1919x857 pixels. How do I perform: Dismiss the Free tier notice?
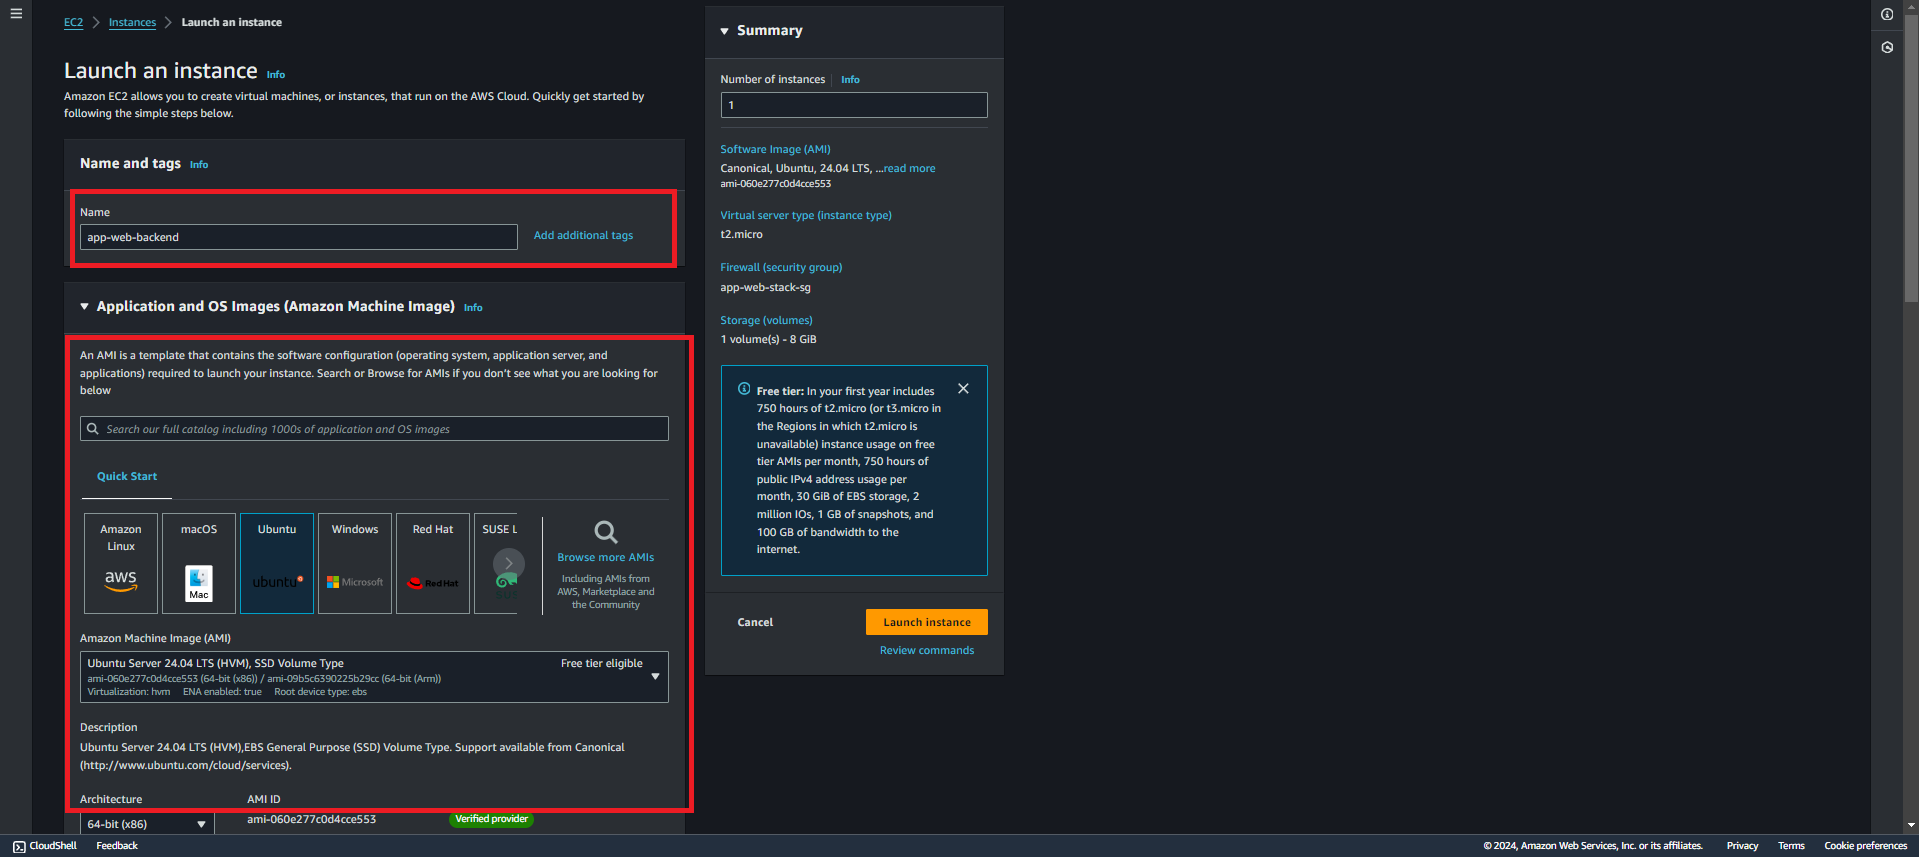[x=963, y=389]
